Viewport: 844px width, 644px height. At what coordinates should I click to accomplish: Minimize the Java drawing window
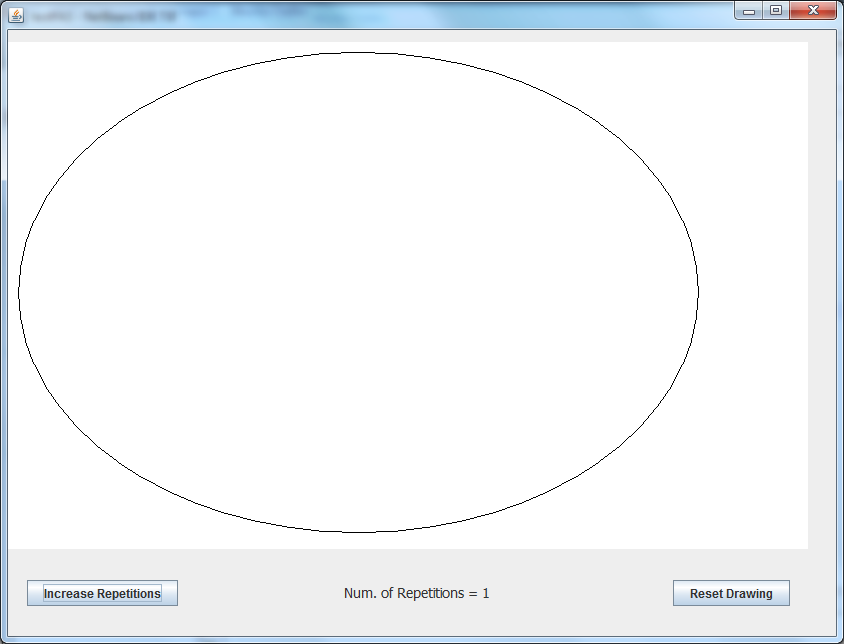748,11
